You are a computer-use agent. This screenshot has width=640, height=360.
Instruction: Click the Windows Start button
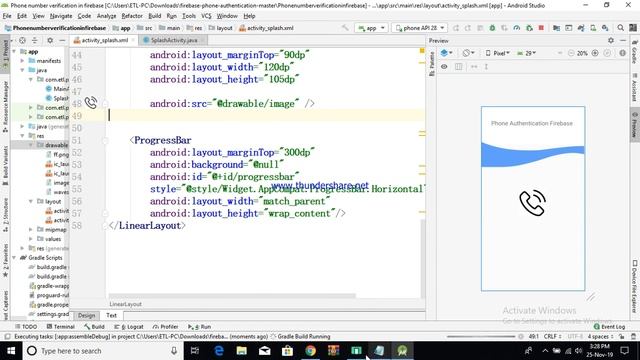11,351
